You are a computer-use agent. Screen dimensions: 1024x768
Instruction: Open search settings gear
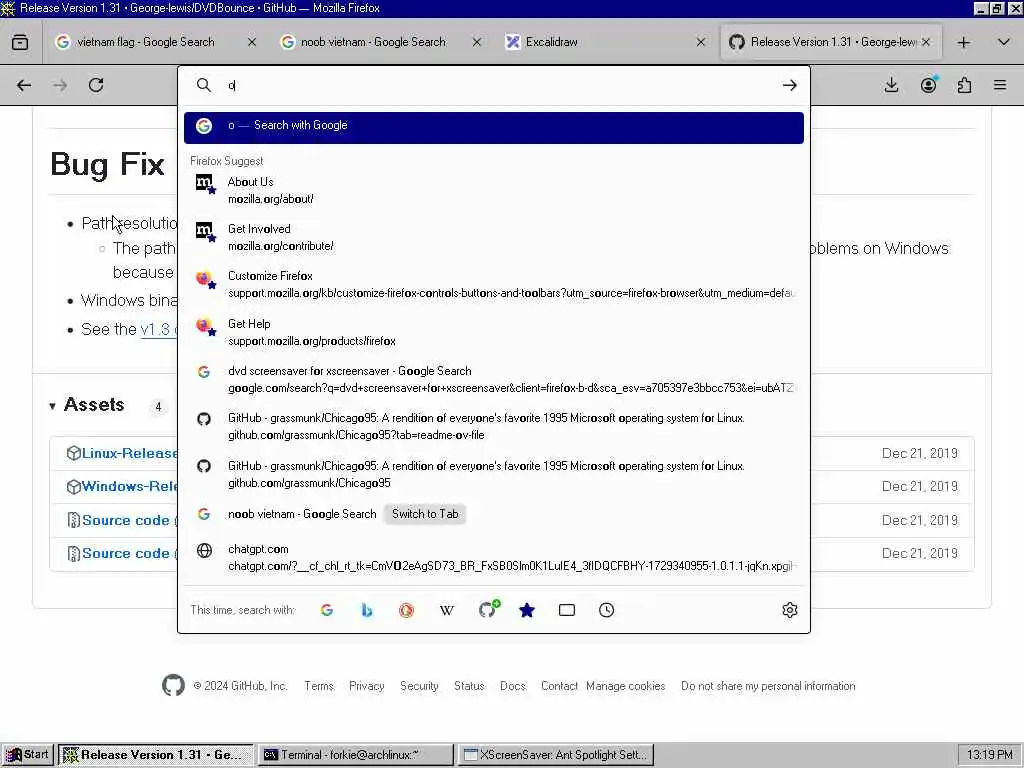790,610
